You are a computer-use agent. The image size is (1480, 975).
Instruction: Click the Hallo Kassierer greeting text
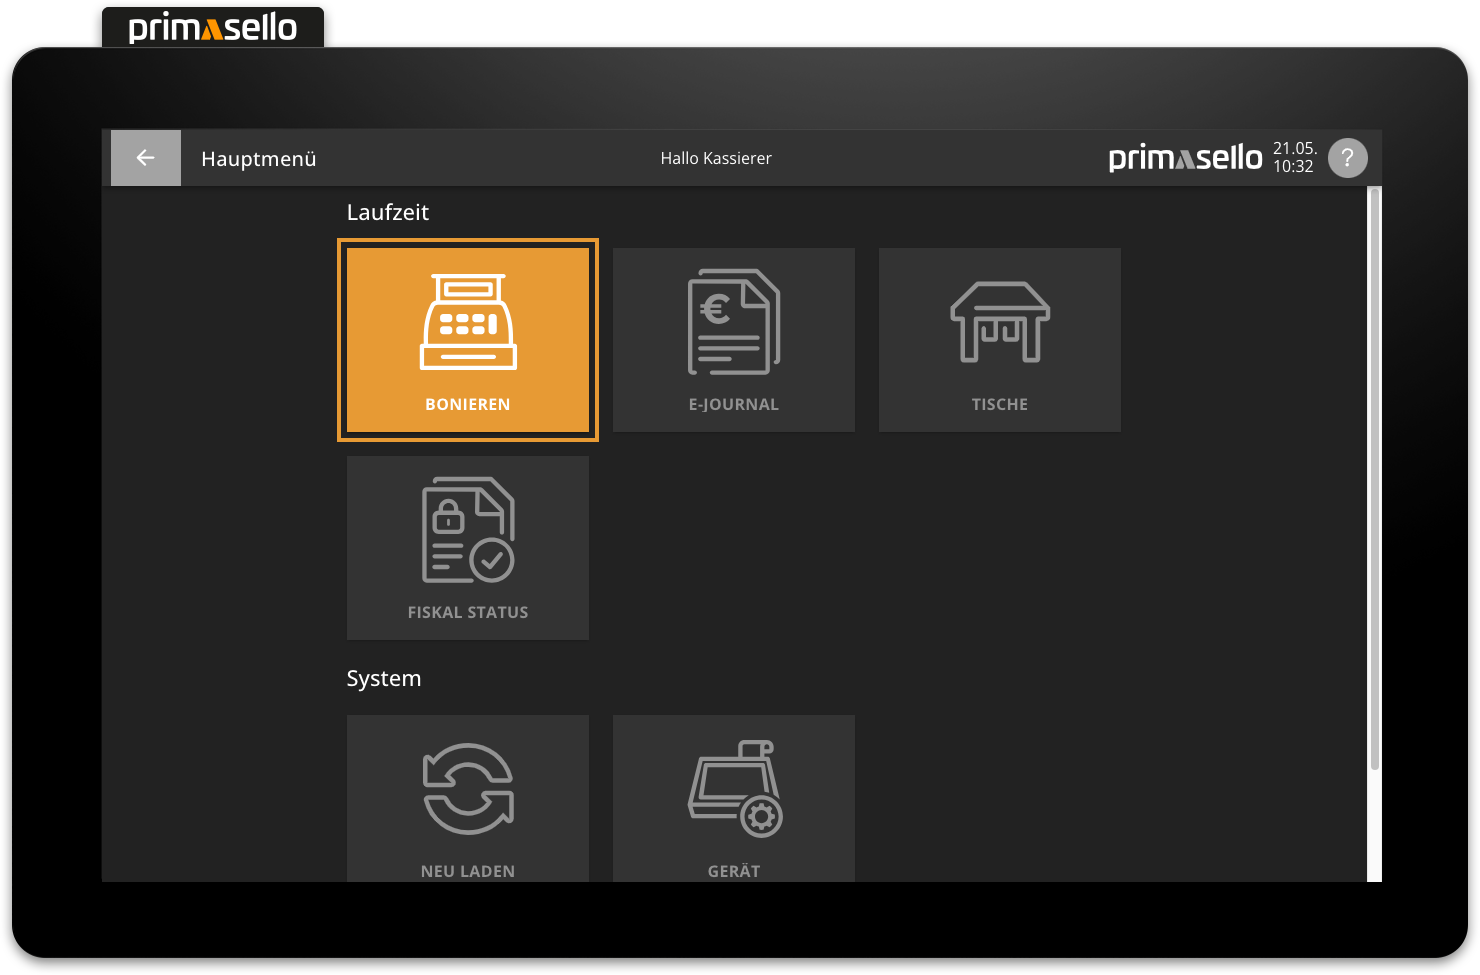[715, 158]
